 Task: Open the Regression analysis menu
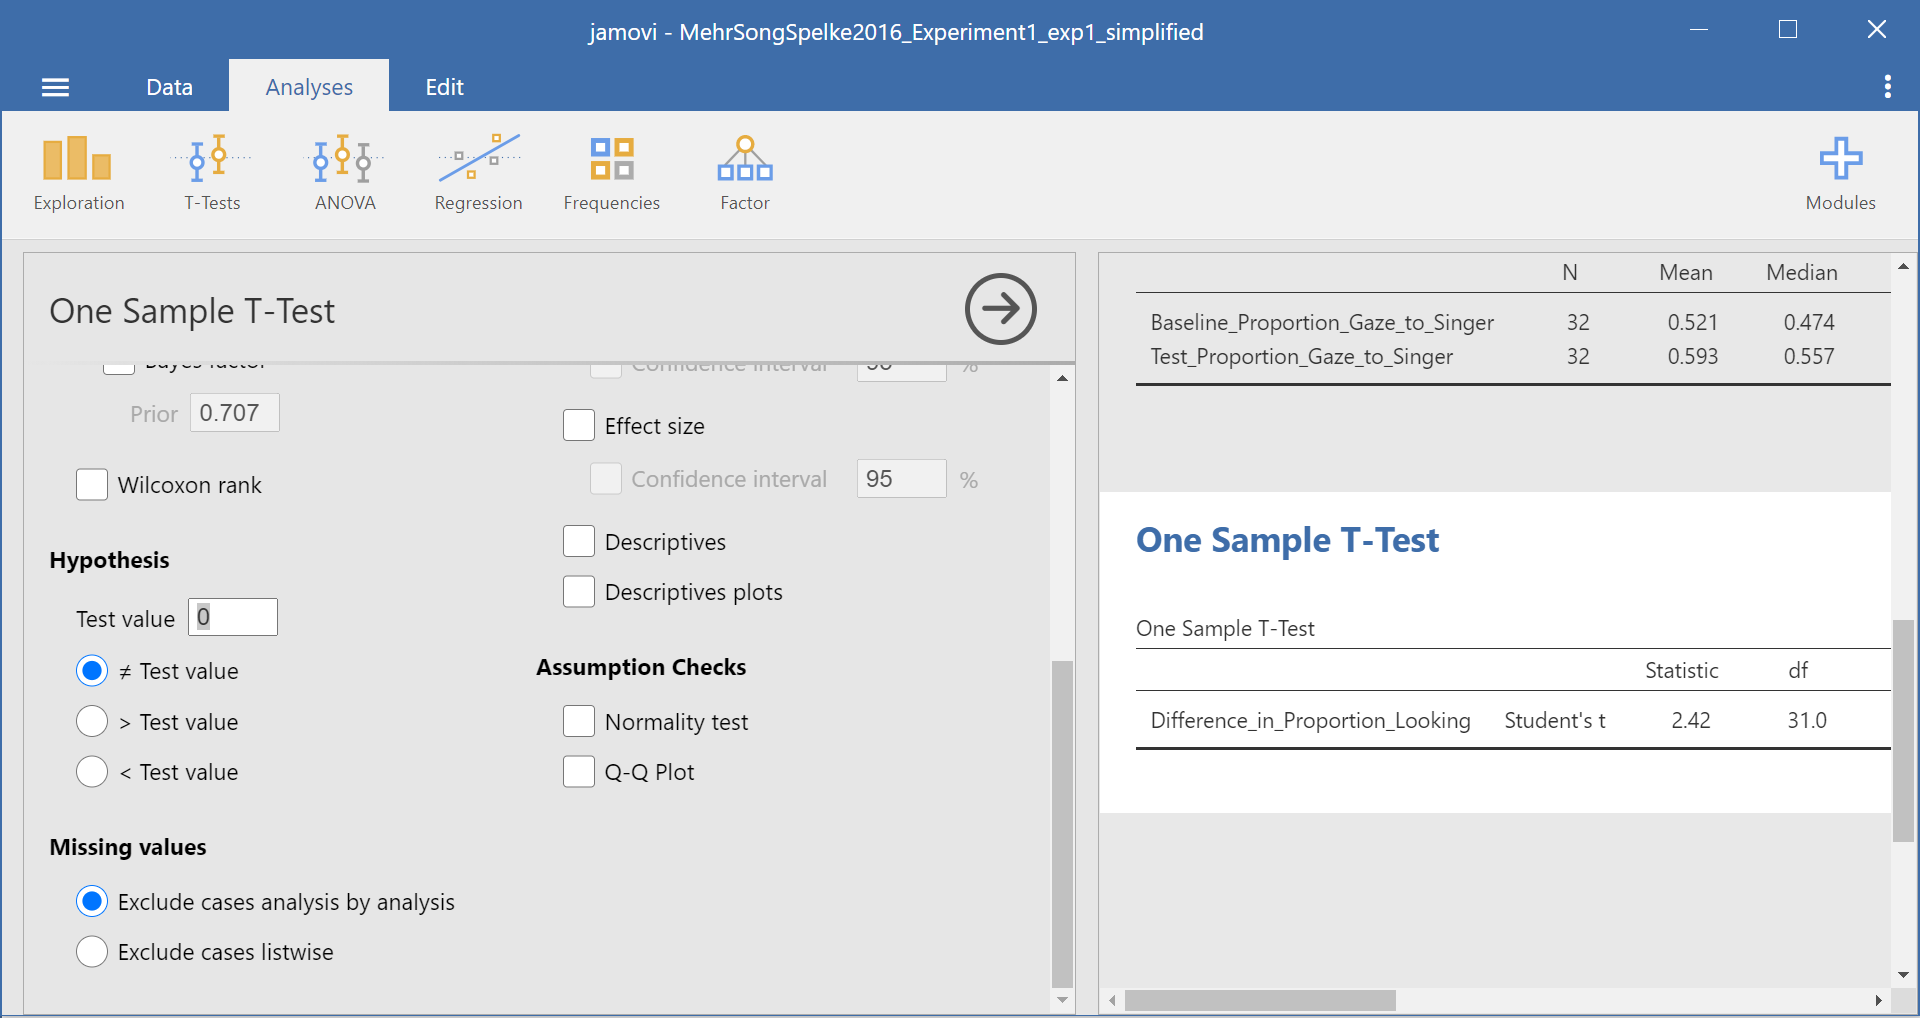(x=478, y=174)
